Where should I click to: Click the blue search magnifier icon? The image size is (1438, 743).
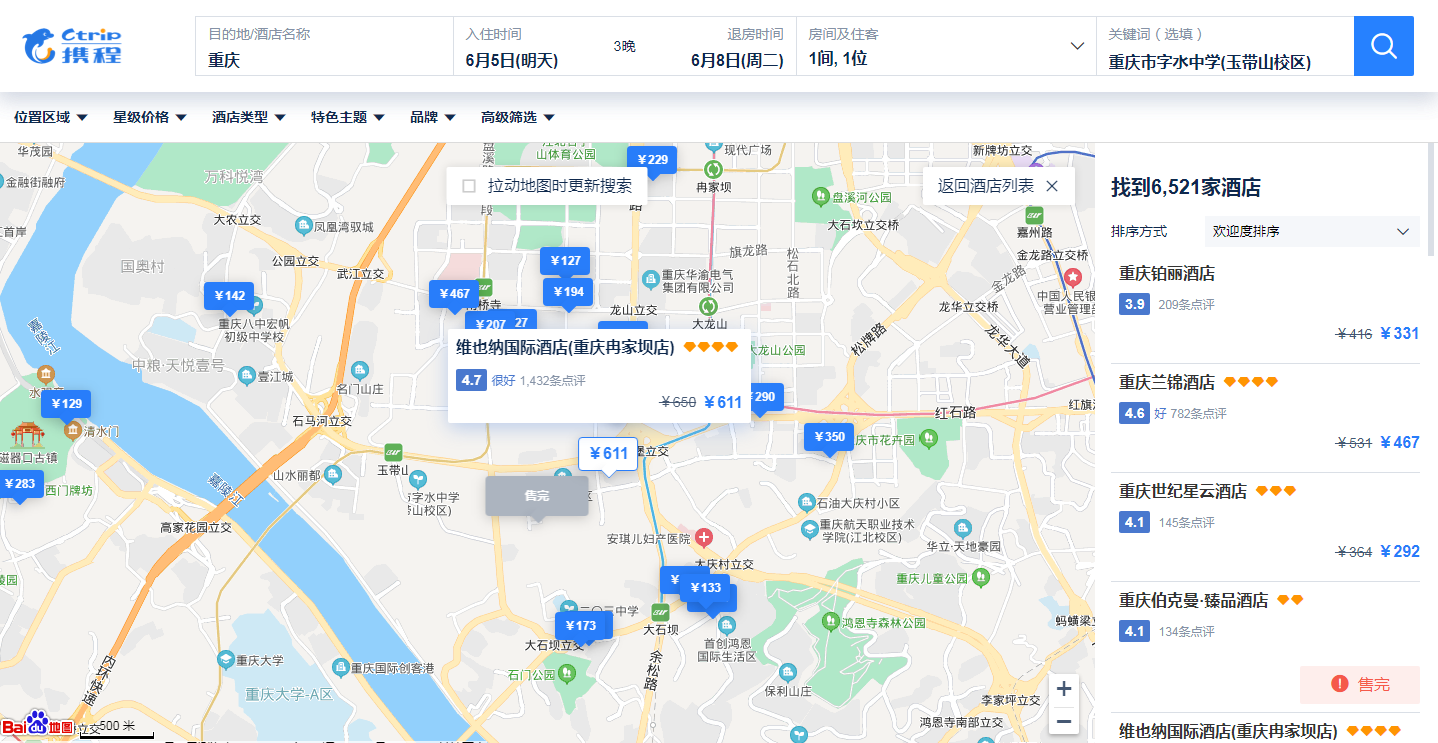click(x=1384, y=45)
